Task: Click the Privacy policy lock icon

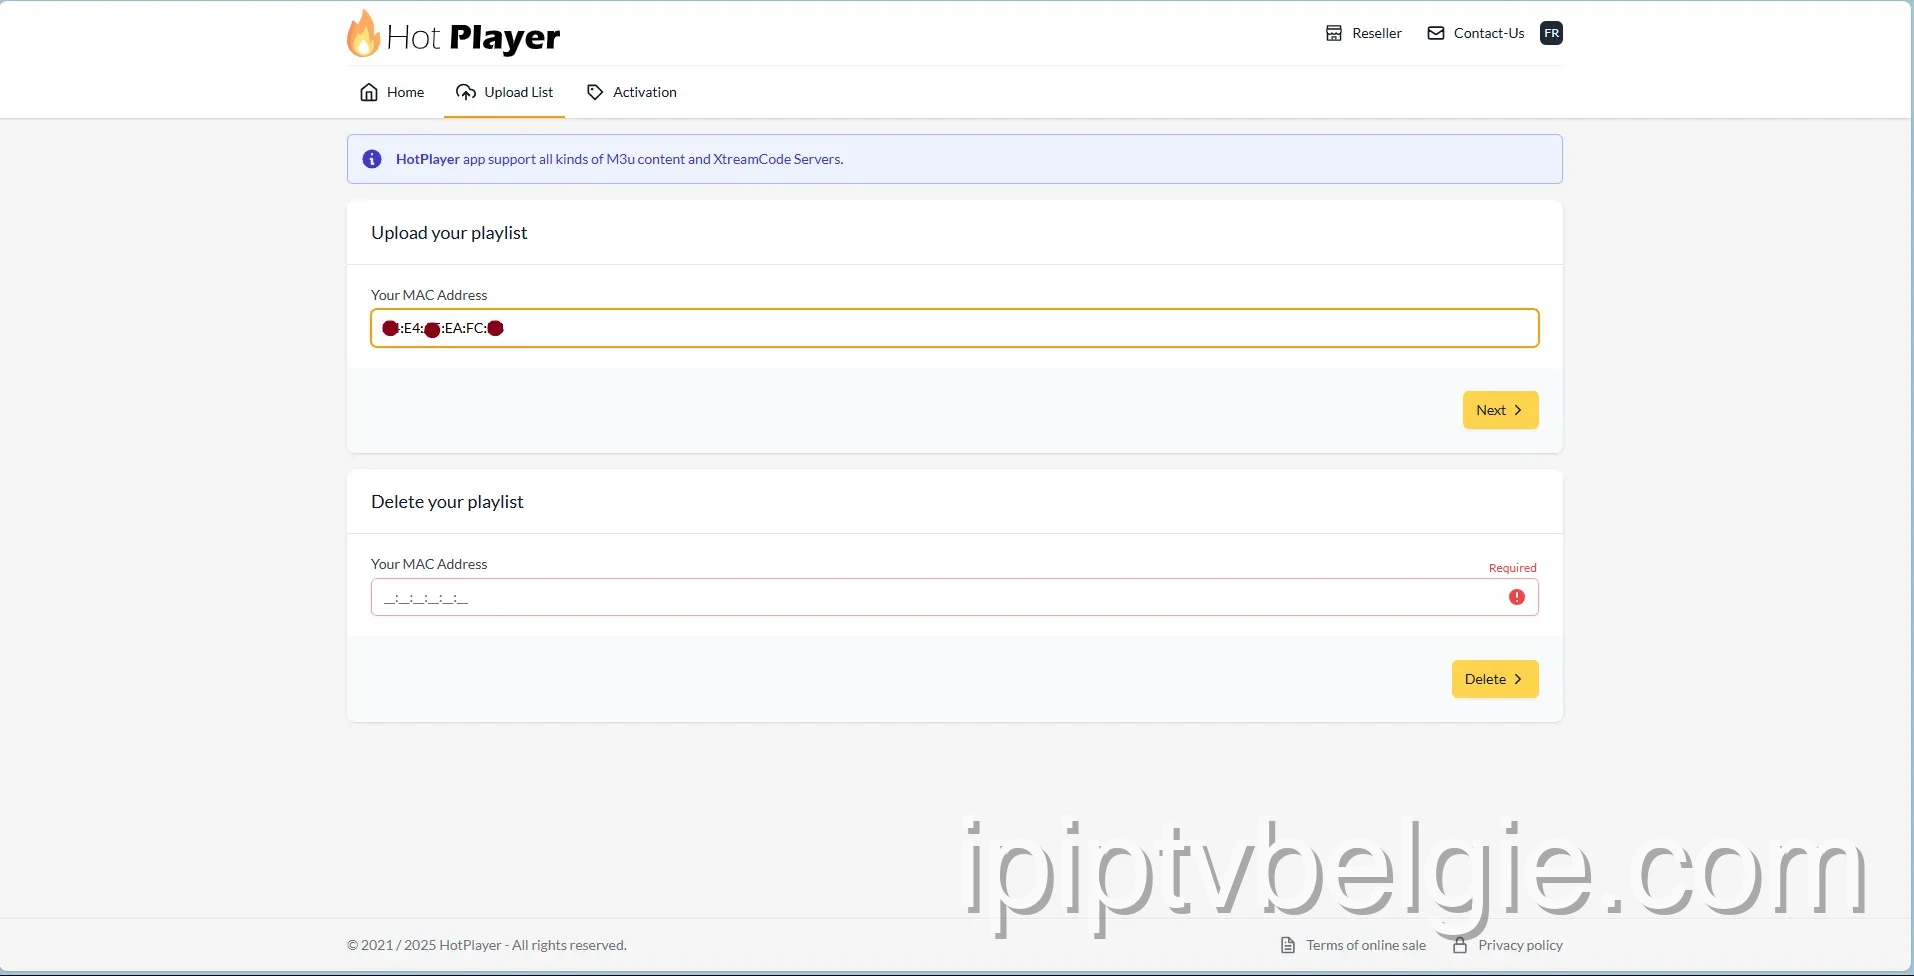Action: (1460, 945)
